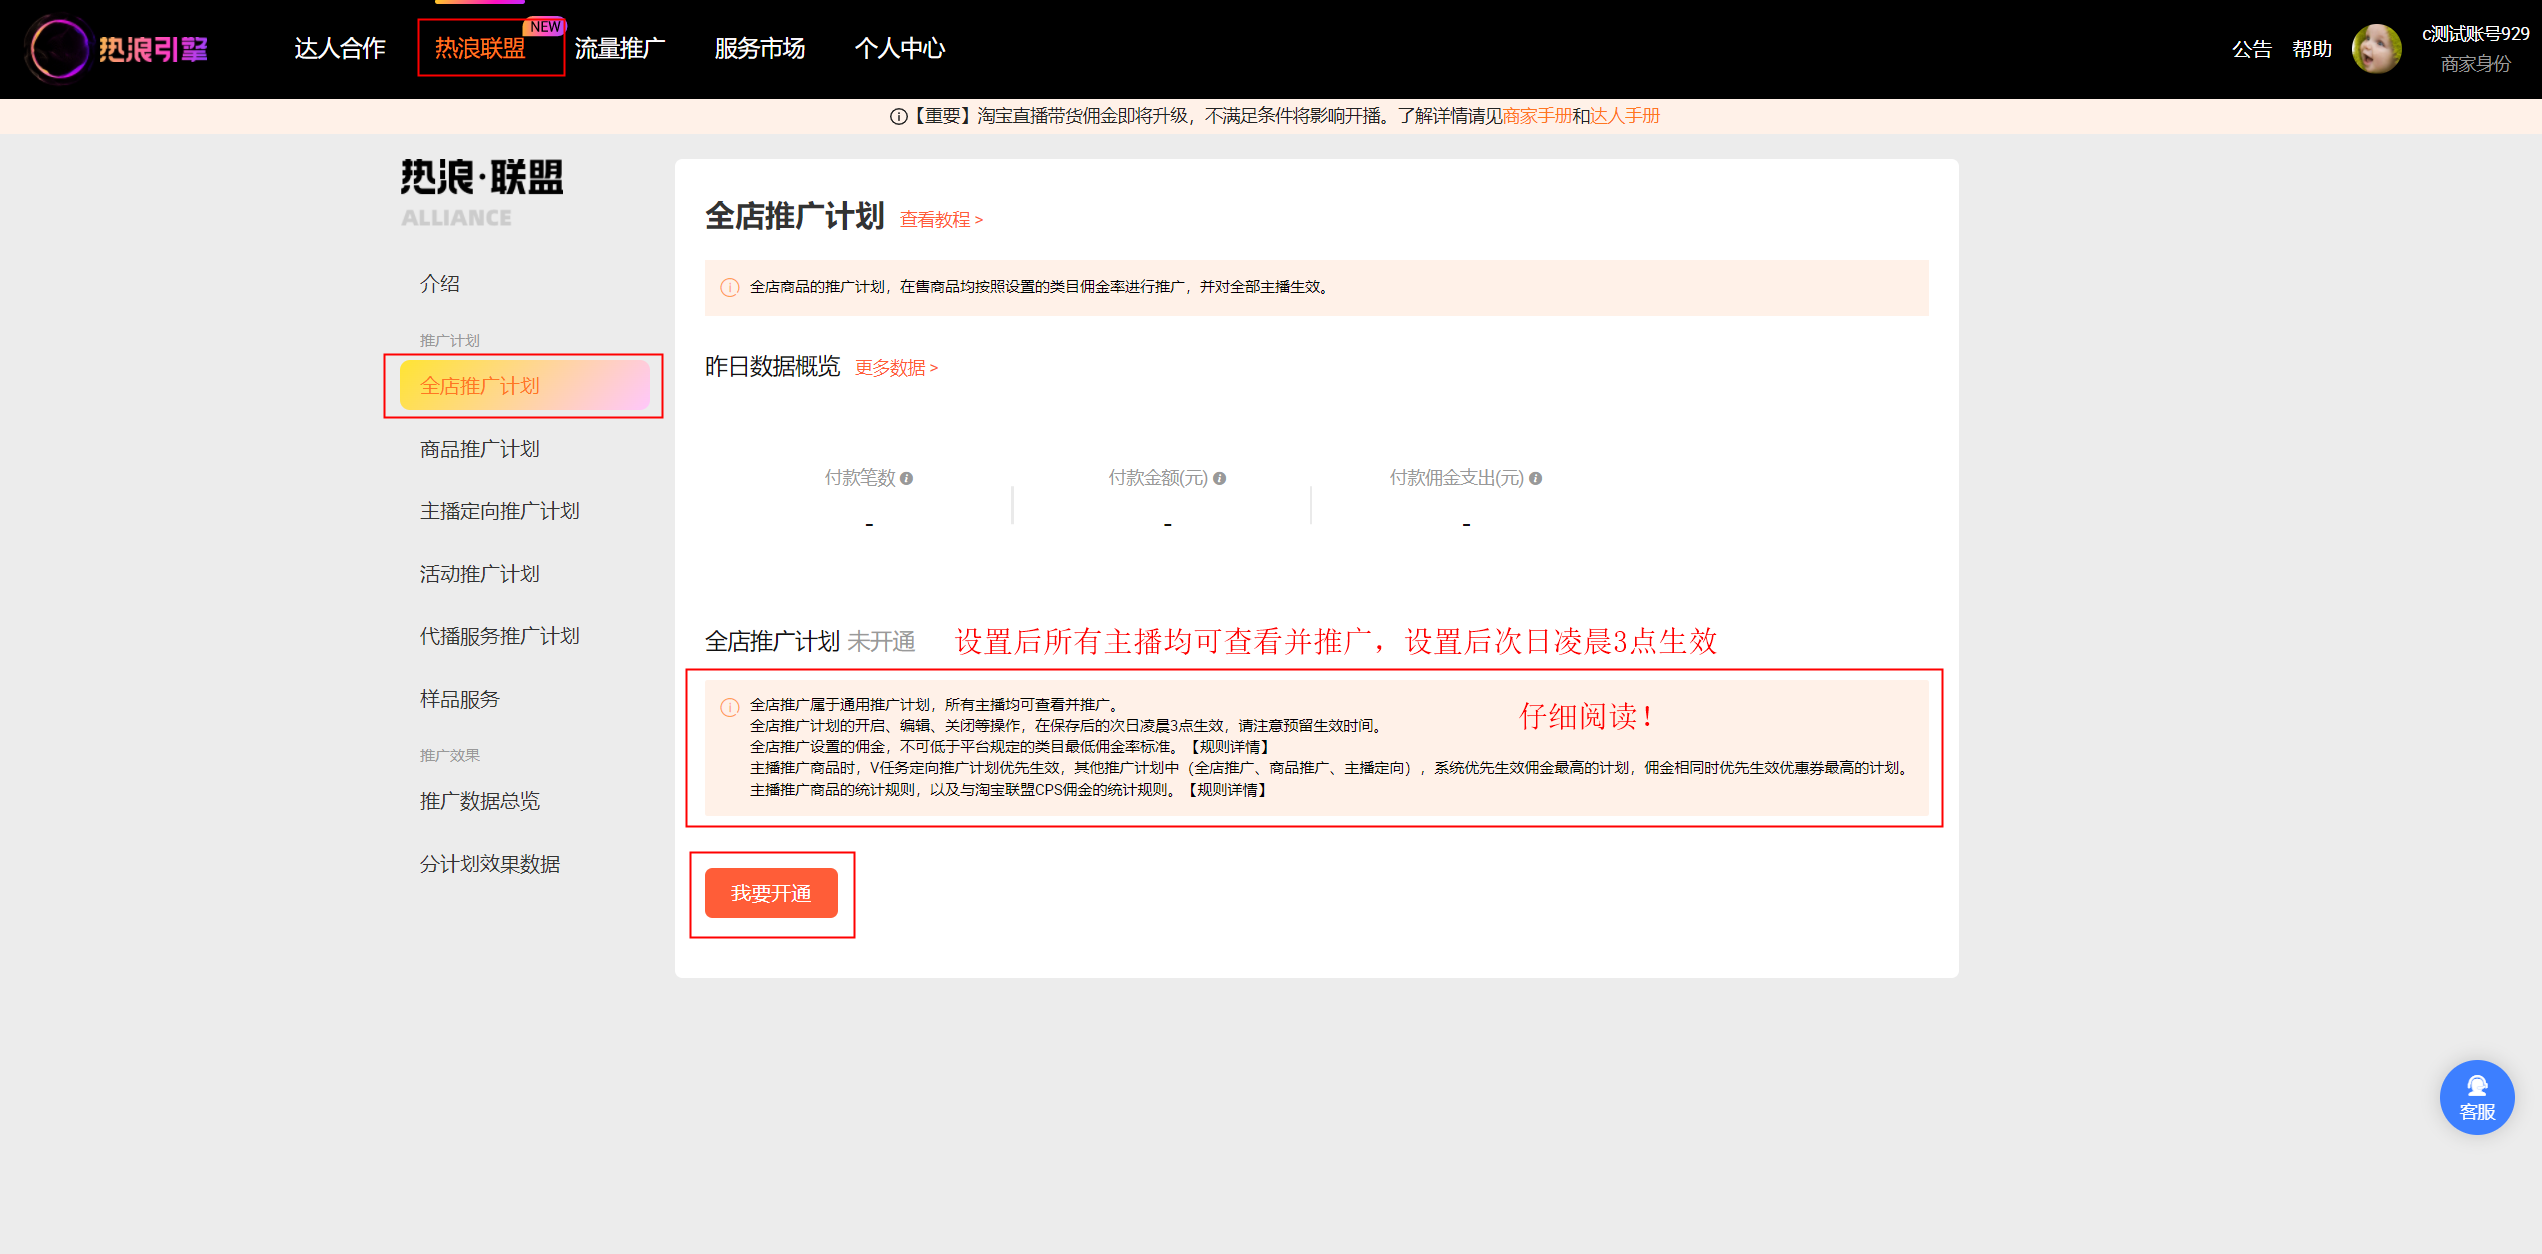Open 推广数据总览 in the sidebar
The height and width of the screenshot is (1254, 2542).
click(479, 801)
